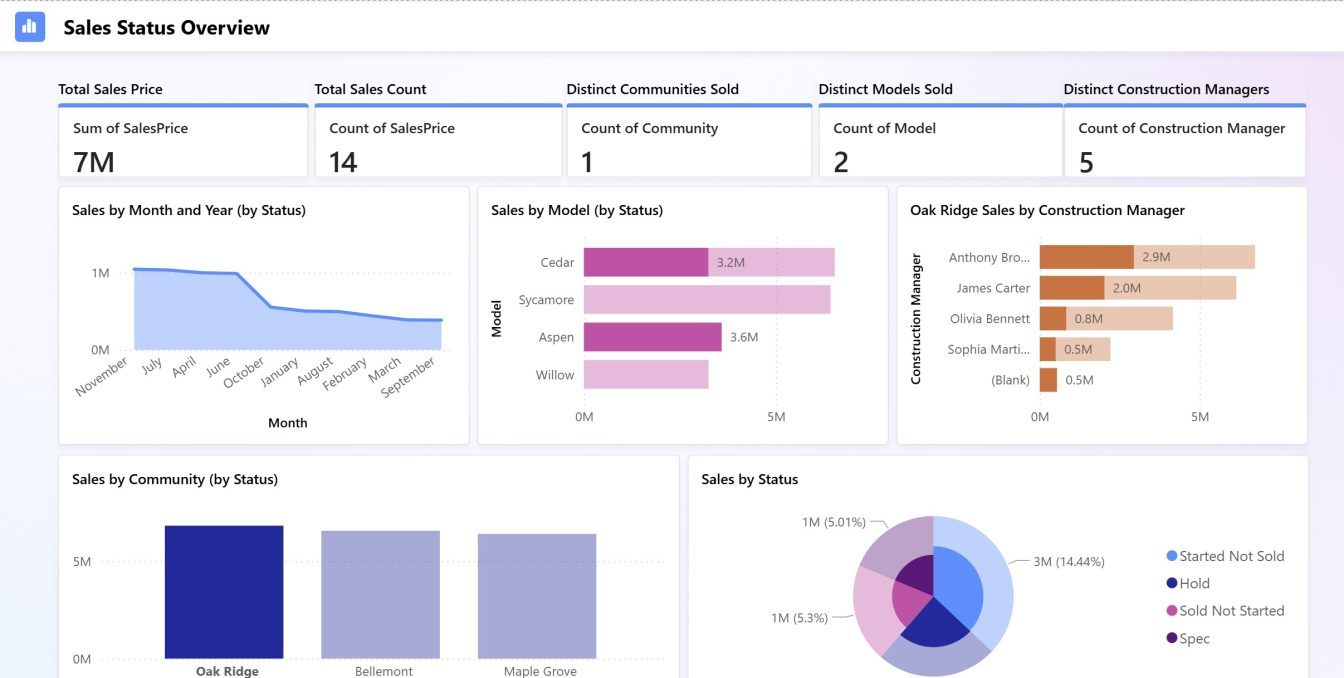The width and height of the screenshot is (1344, 678).
Task: Select the Anthony Bro... construction manager bar
Action: pos(1086,257)
